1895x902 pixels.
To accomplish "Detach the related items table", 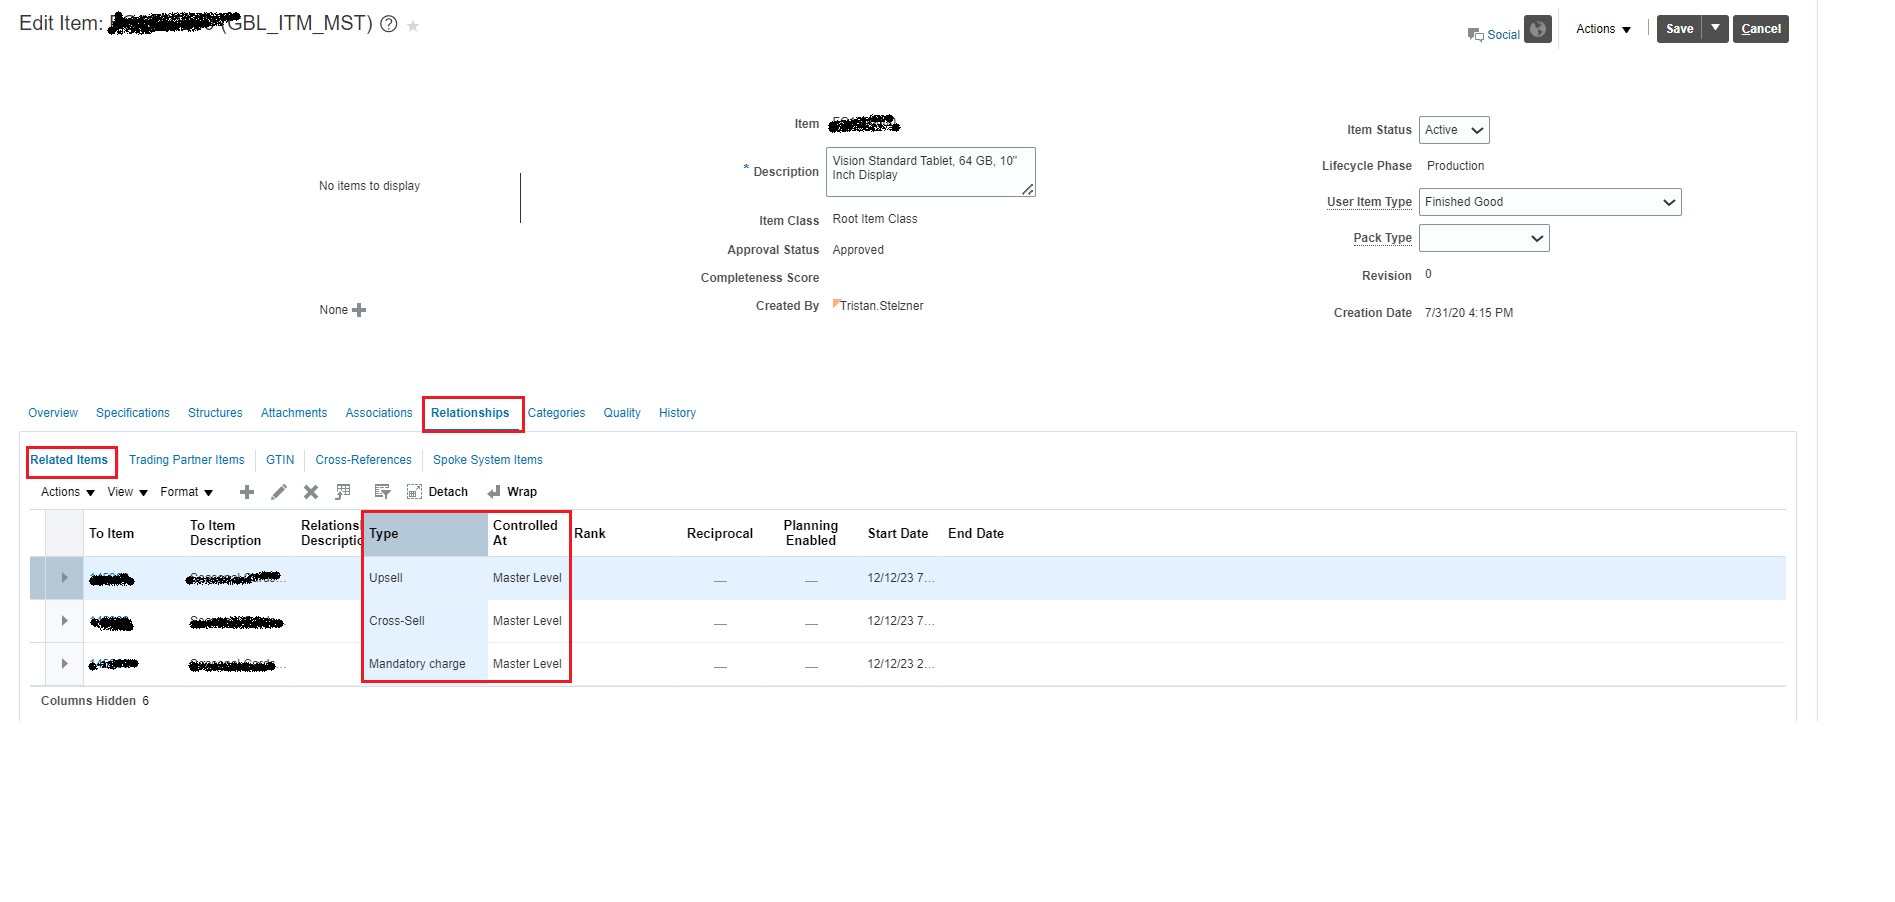I will 438,492.
